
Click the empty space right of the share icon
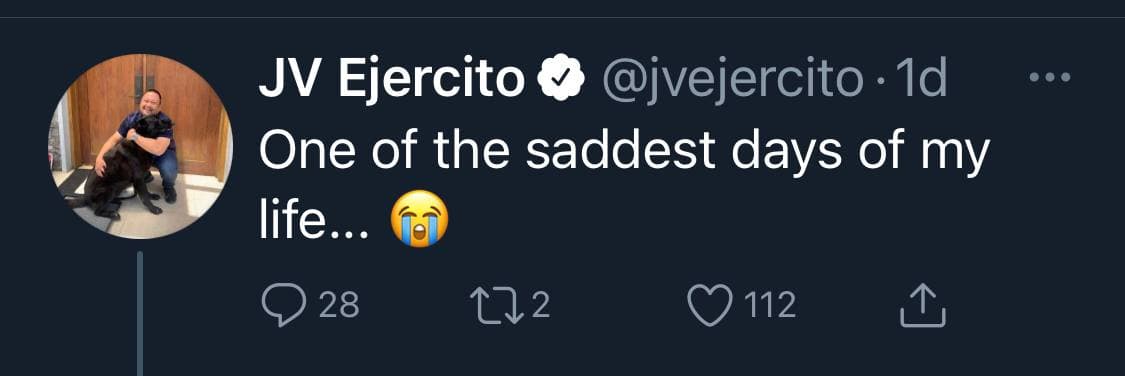click(1033, 305)
